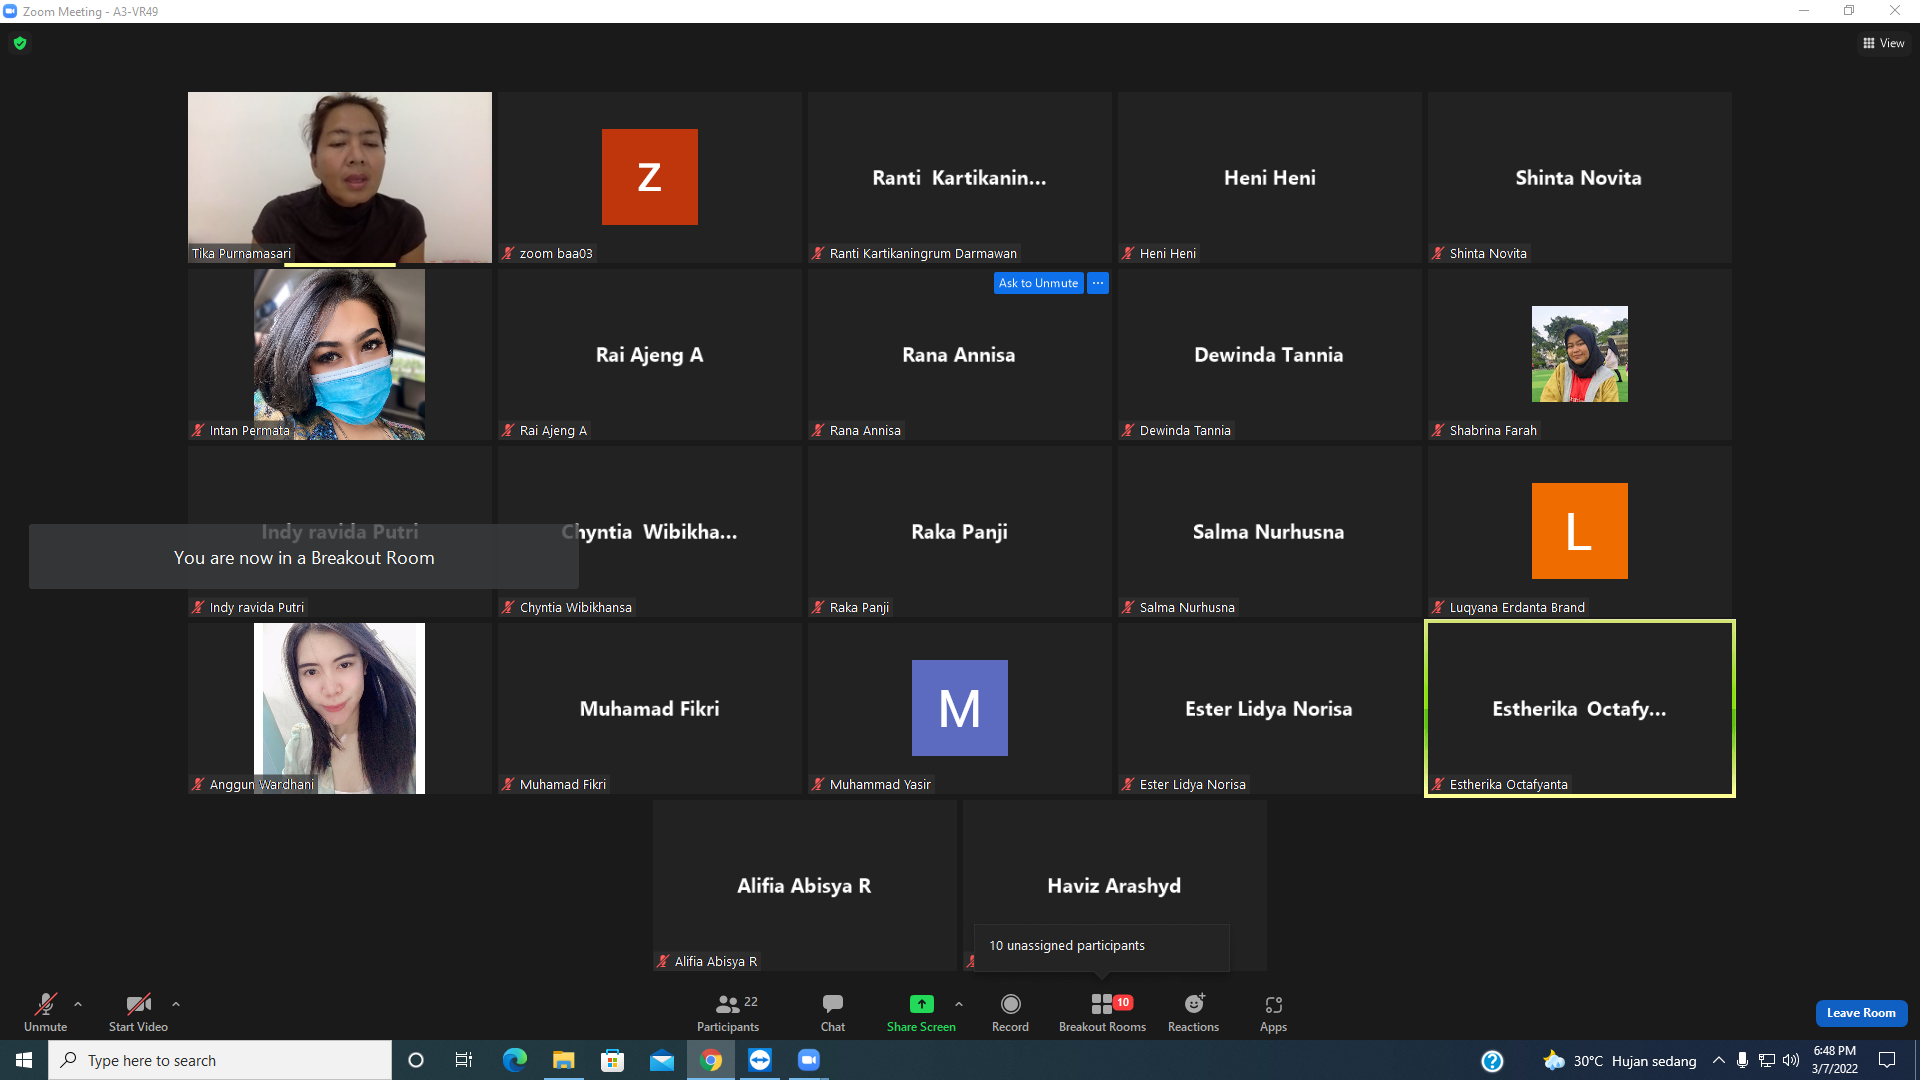The image size is (1920, 1080).
Task: Open Task View on the taskbar
Action: coord(464,1060)
